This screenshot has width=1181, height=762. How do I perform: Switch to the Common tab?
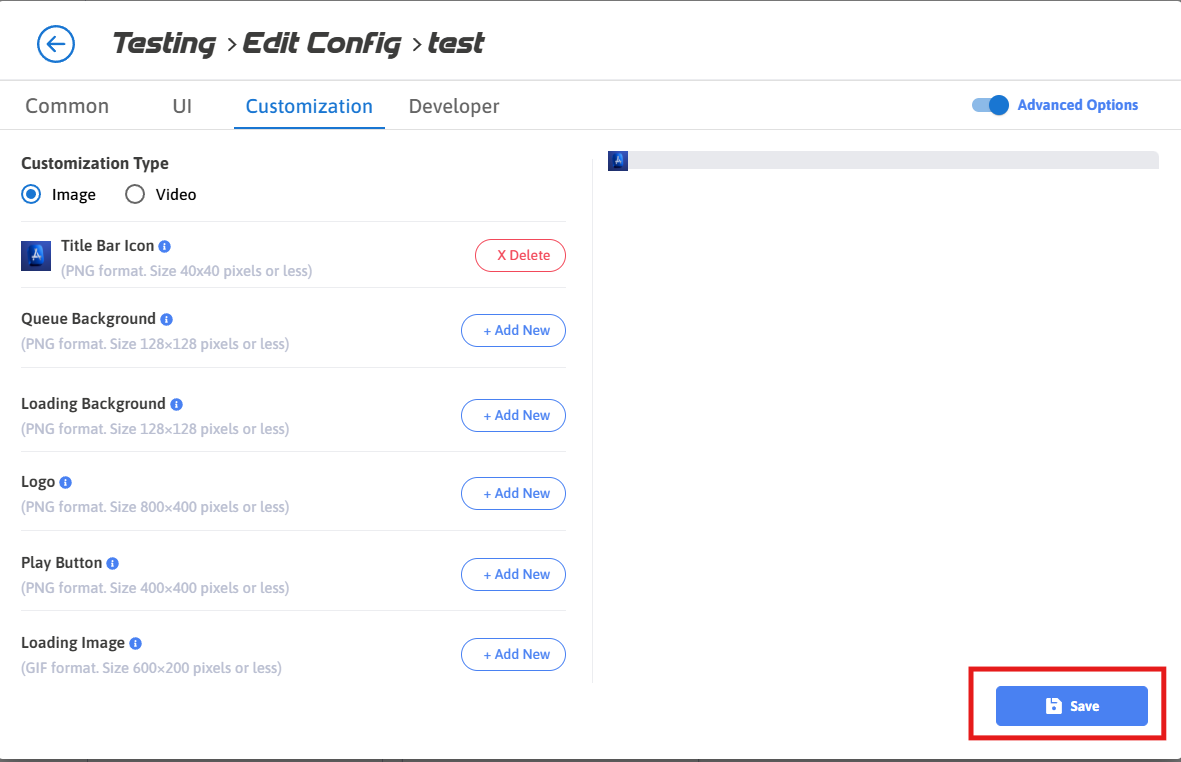67,106
